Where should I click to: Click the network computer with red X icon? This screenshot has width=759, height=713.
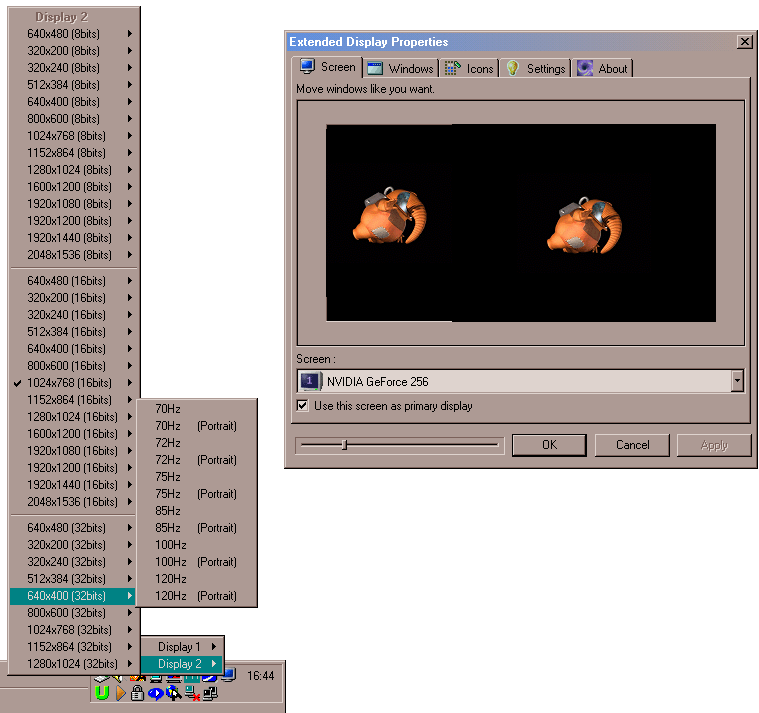click(x=192, y=694)
